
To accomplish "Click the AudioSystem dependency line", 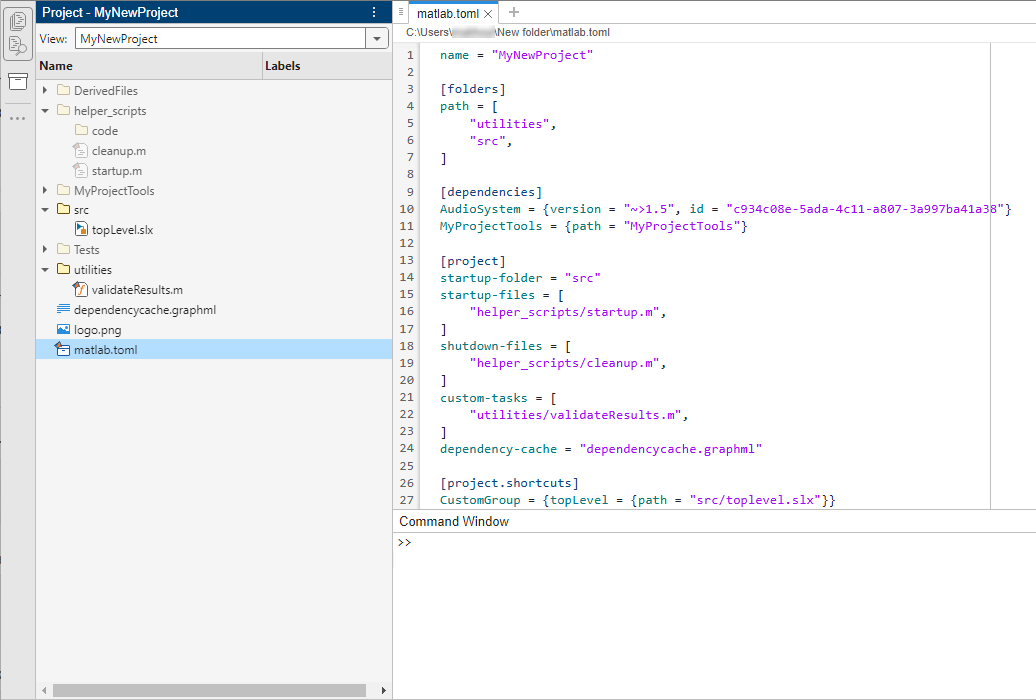I will (x=725, y=209).
